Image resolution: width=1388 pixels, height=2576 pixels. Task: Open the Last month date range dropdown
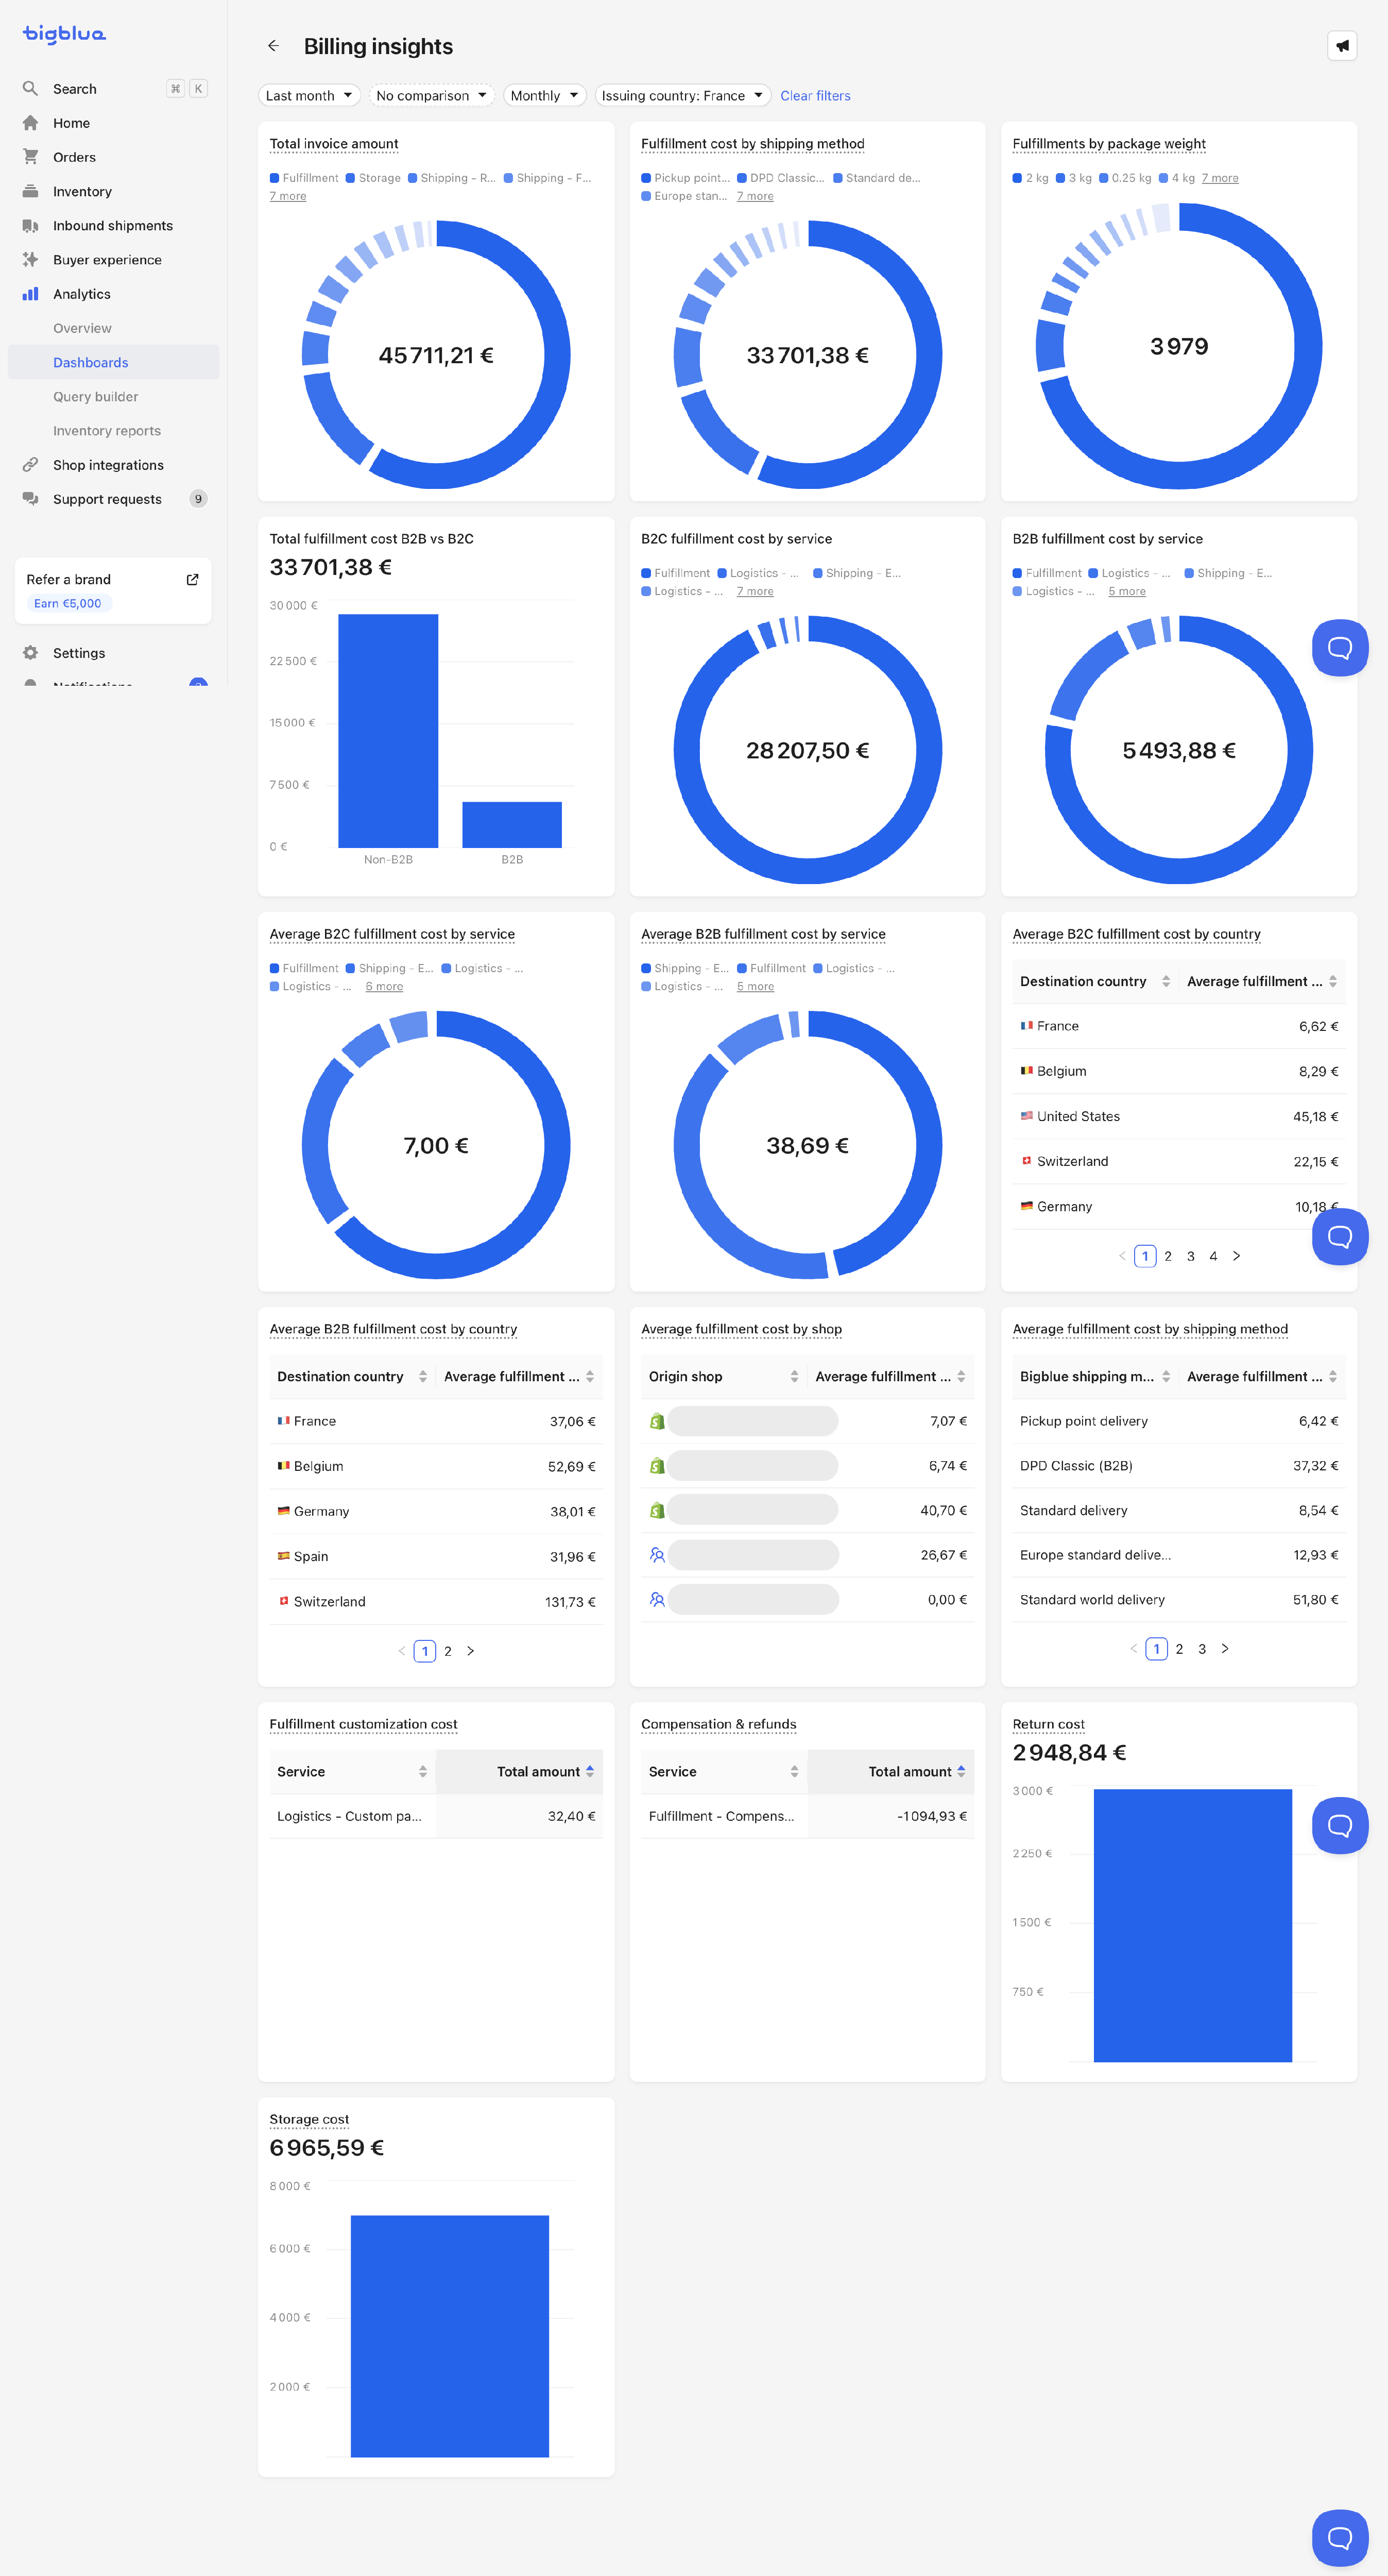coord(309,96)
